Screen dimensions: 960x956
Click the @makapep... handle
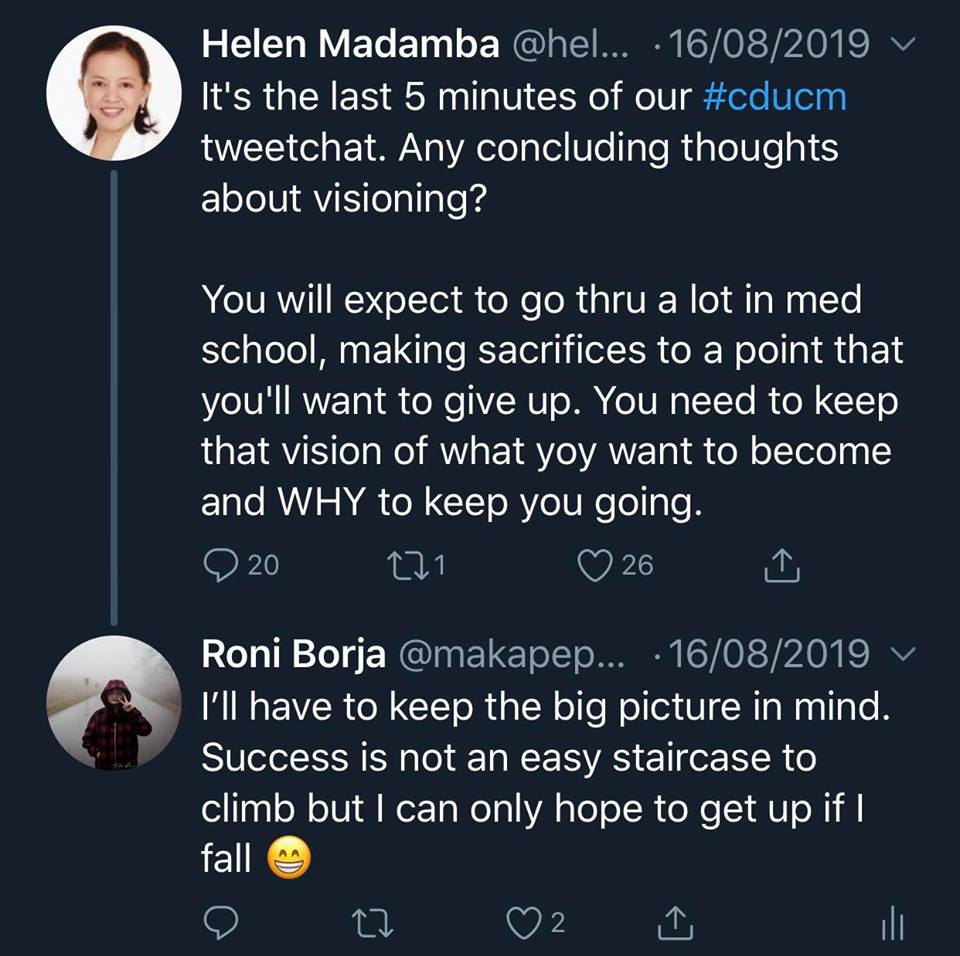[x=512, y=654]
